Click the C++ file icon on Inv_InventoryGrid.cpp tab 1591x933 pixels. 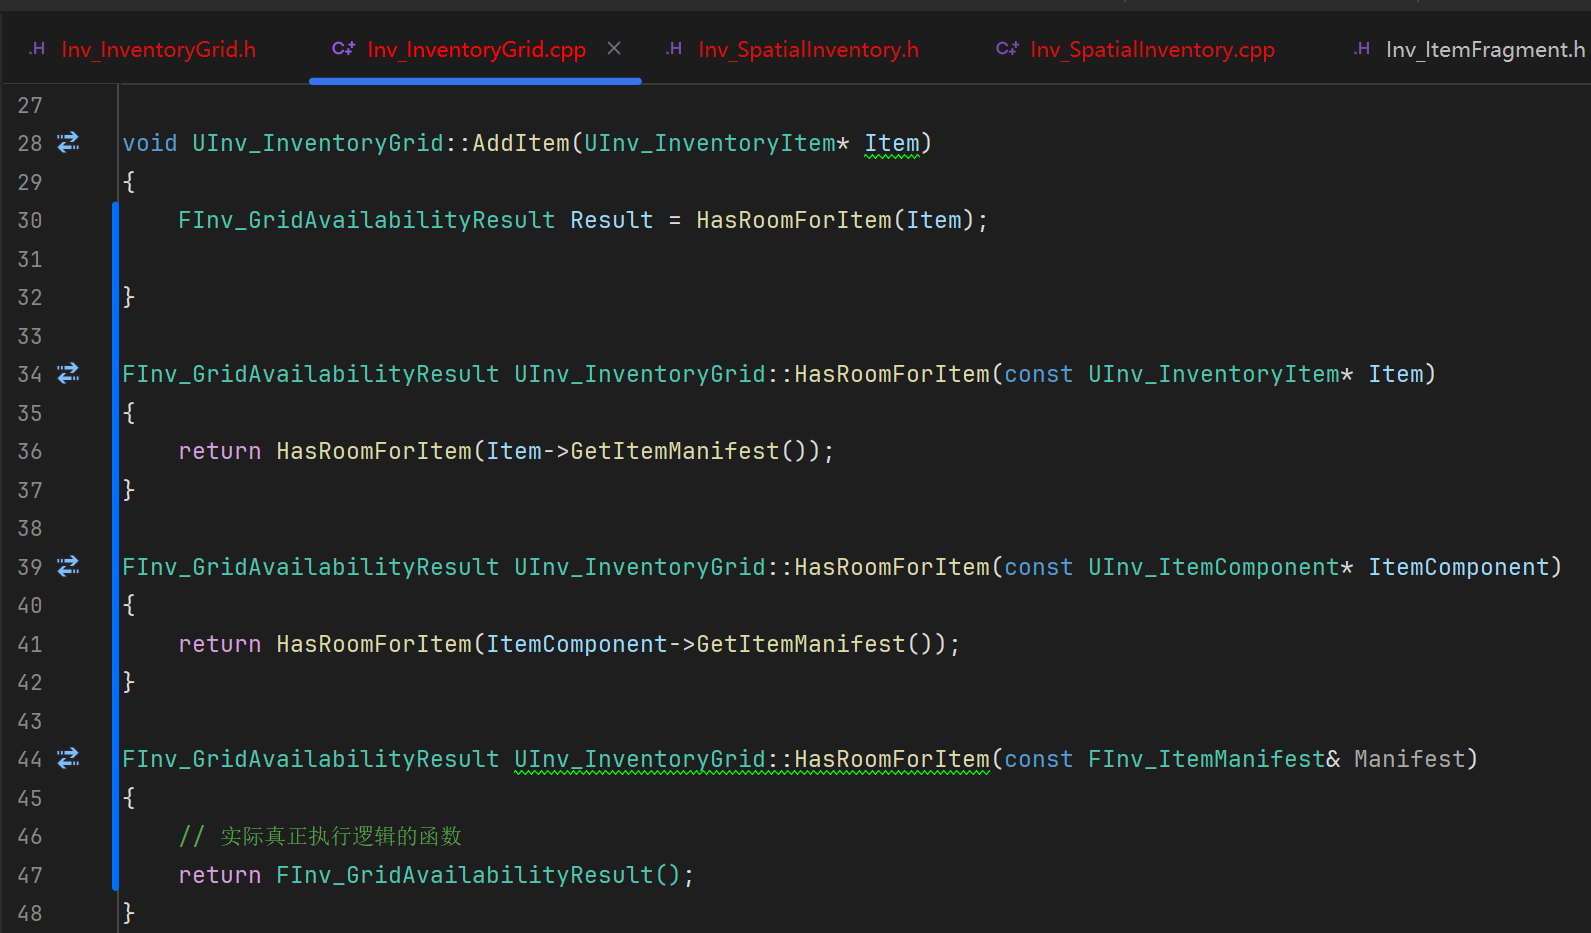[x=343, y=48]
